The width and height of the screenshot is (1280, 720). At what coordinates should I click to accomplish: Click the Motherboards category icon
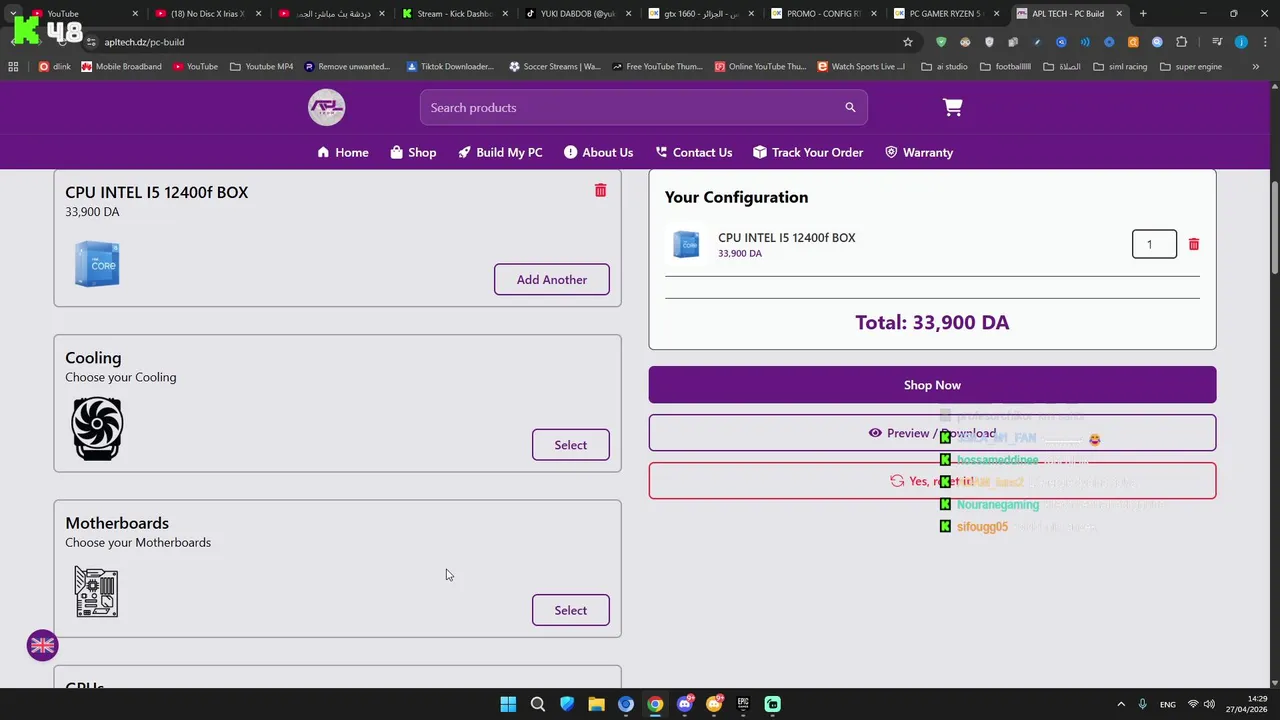pos(96,591)
